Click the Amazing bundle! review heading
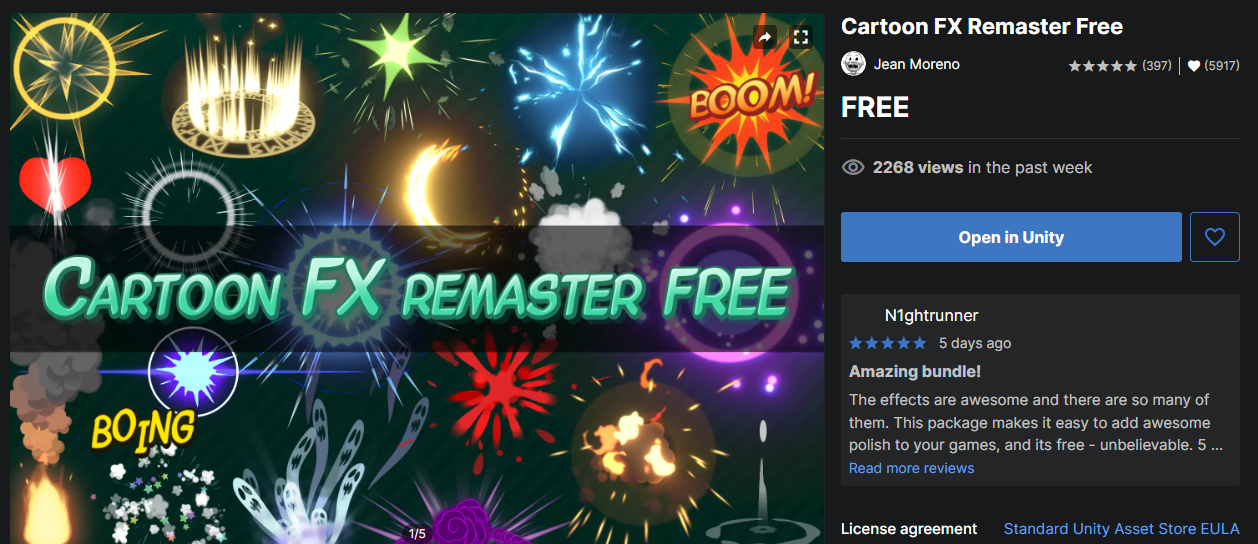 pyautogui.click(x=915, y=372)
